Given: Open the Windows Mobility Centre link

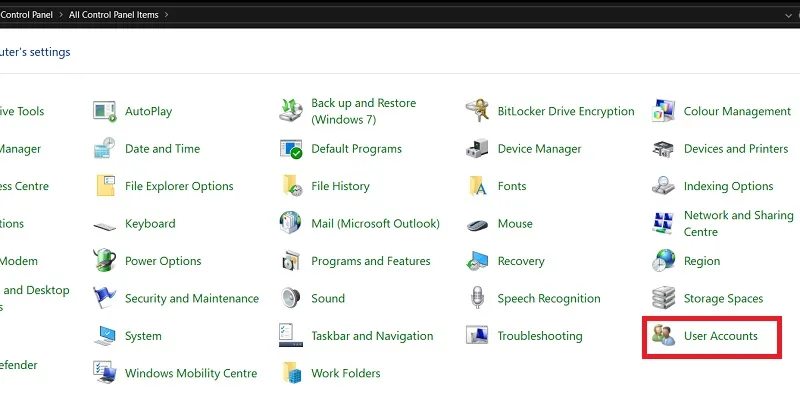Looking at the screenshot, I should click(x=191, y=373).
